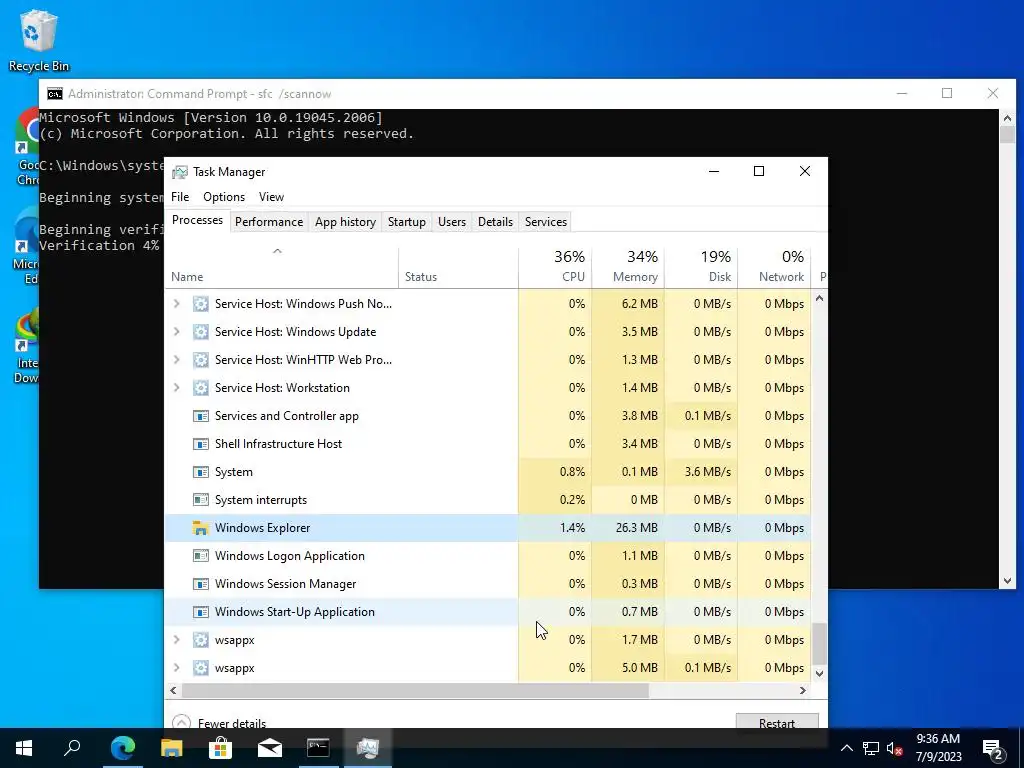Launch Microsoft Edge from taskbar

[122, 748]
